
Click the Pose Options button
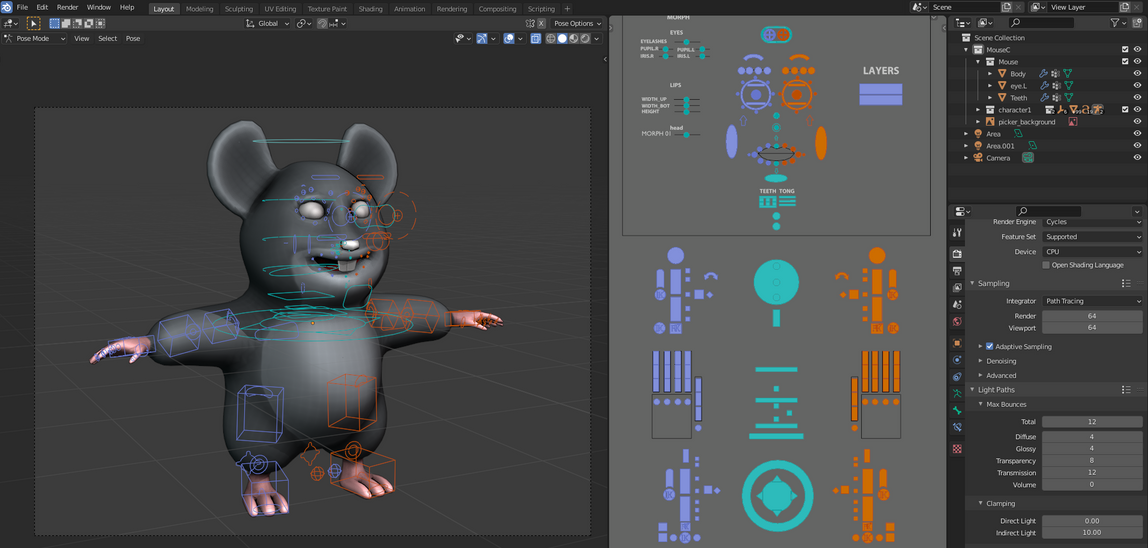[x=577, y=23]
